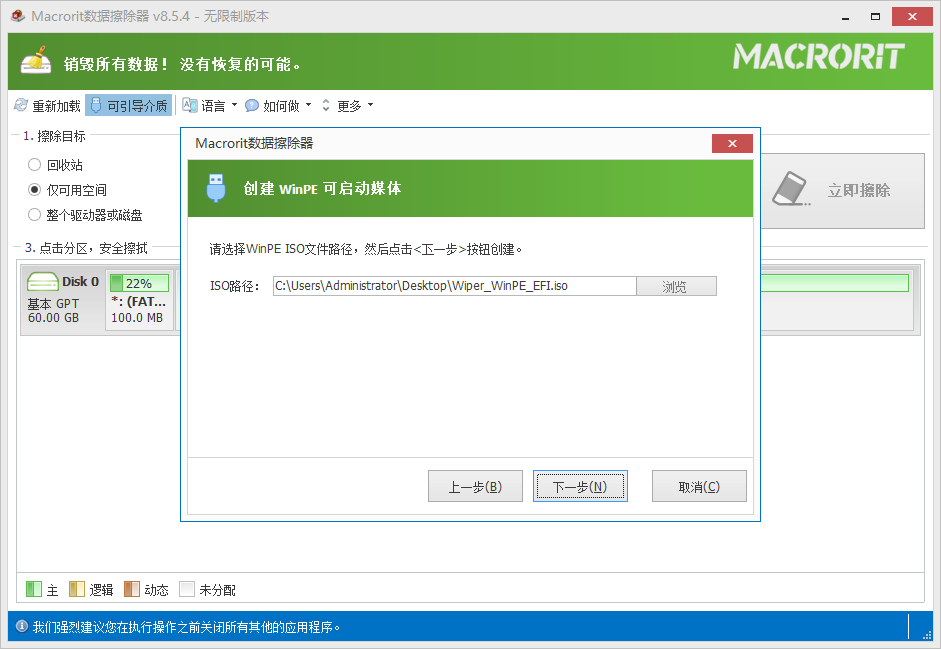Viewport: 941px width, 649px height.
Task: Click the More (更多) up-down arrows icon
Action: [x=326, y=105]
